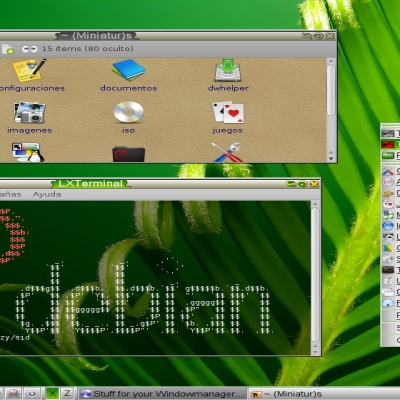Image resolution: width=400 pixels, height=400 pixels.
Task: Click the blue globe icon in side menu
Action: [388, 226]
